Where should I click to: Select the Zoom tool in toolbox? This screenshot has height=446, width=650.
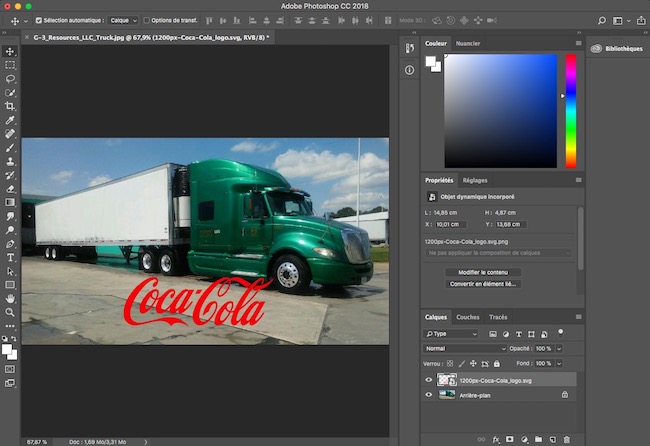point(10,312)
